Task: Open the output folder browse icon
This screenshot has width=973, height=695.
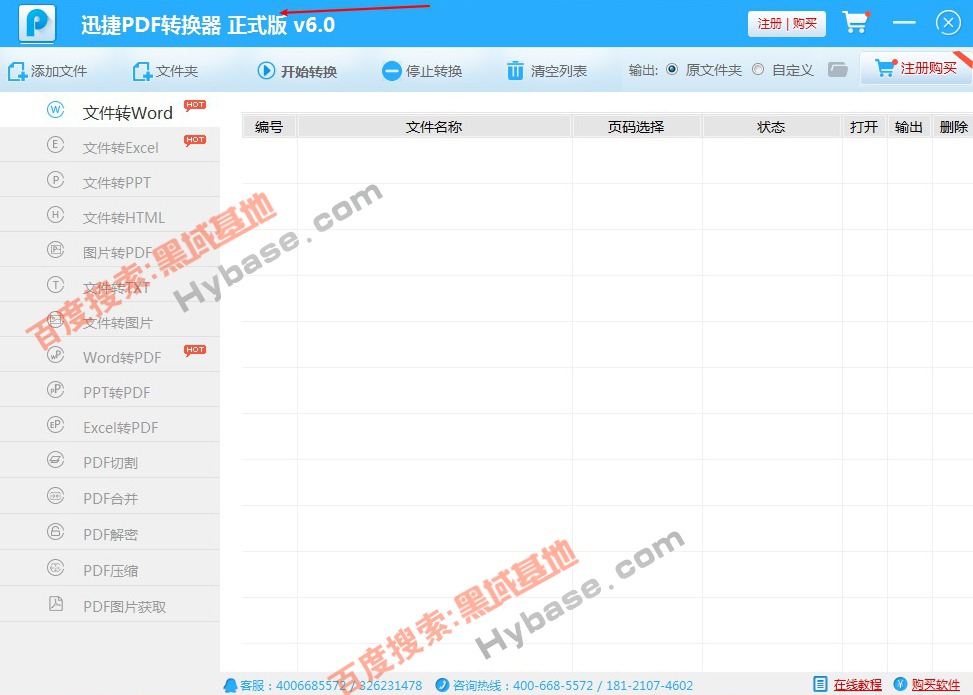Action: pyautogui.click(x=837, y=70)
